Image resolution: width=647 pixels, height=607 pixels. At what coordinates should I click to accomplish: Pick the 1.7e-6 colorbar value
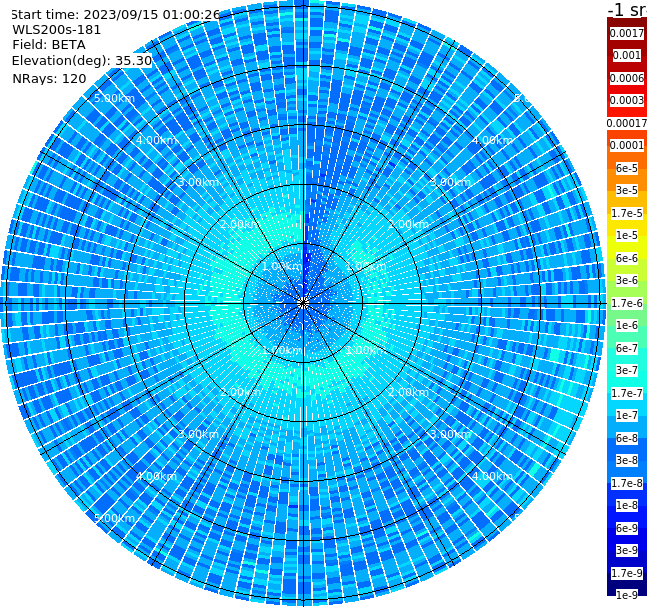(627, 303)
